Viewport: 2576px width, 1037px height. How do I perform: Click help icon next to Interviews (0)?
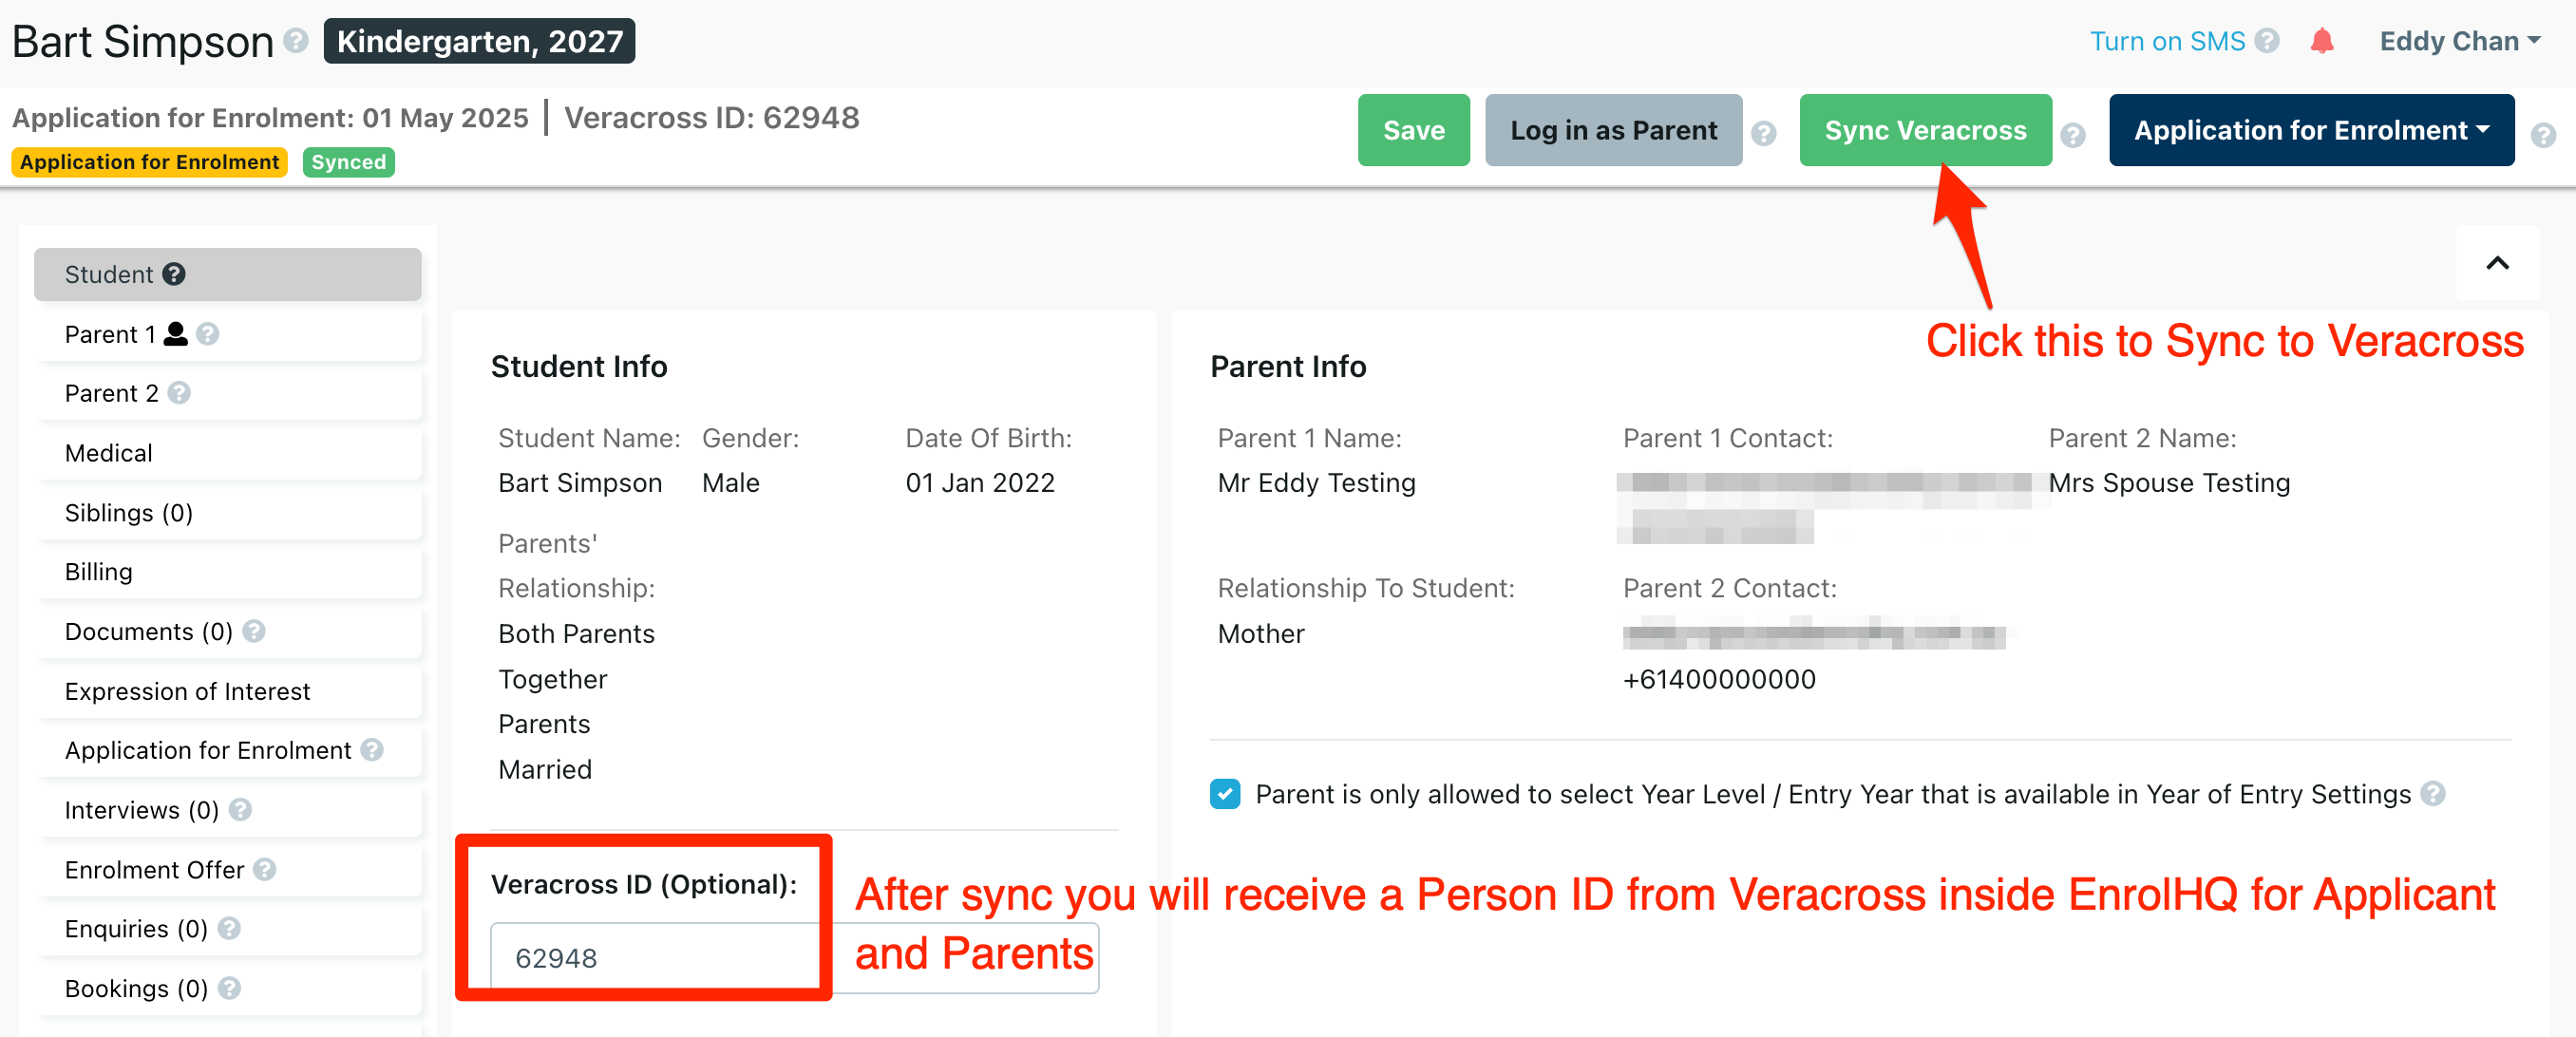(x=240, y=809)
